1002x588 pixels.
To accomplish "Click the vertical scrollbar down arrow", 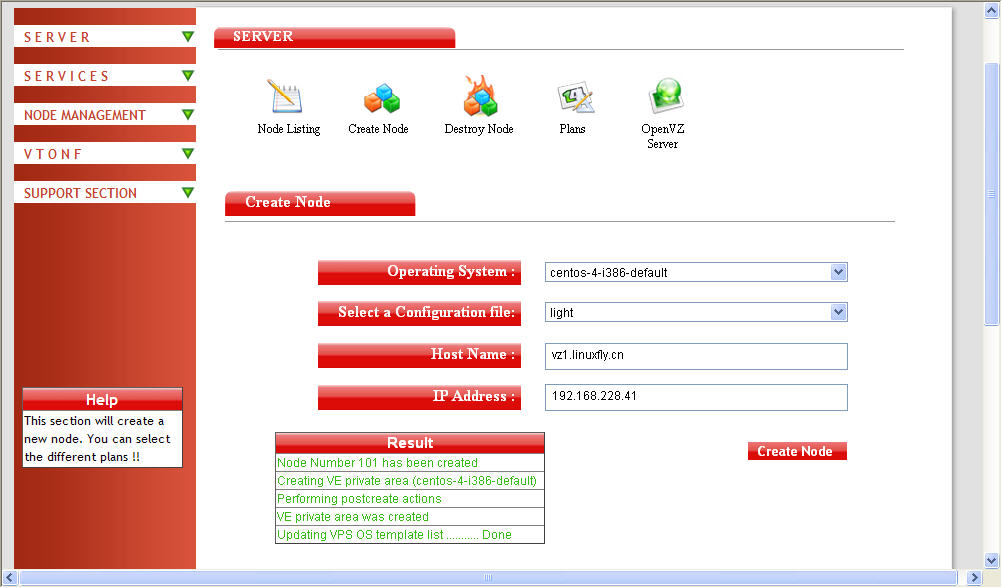I will tap(992, 560).
